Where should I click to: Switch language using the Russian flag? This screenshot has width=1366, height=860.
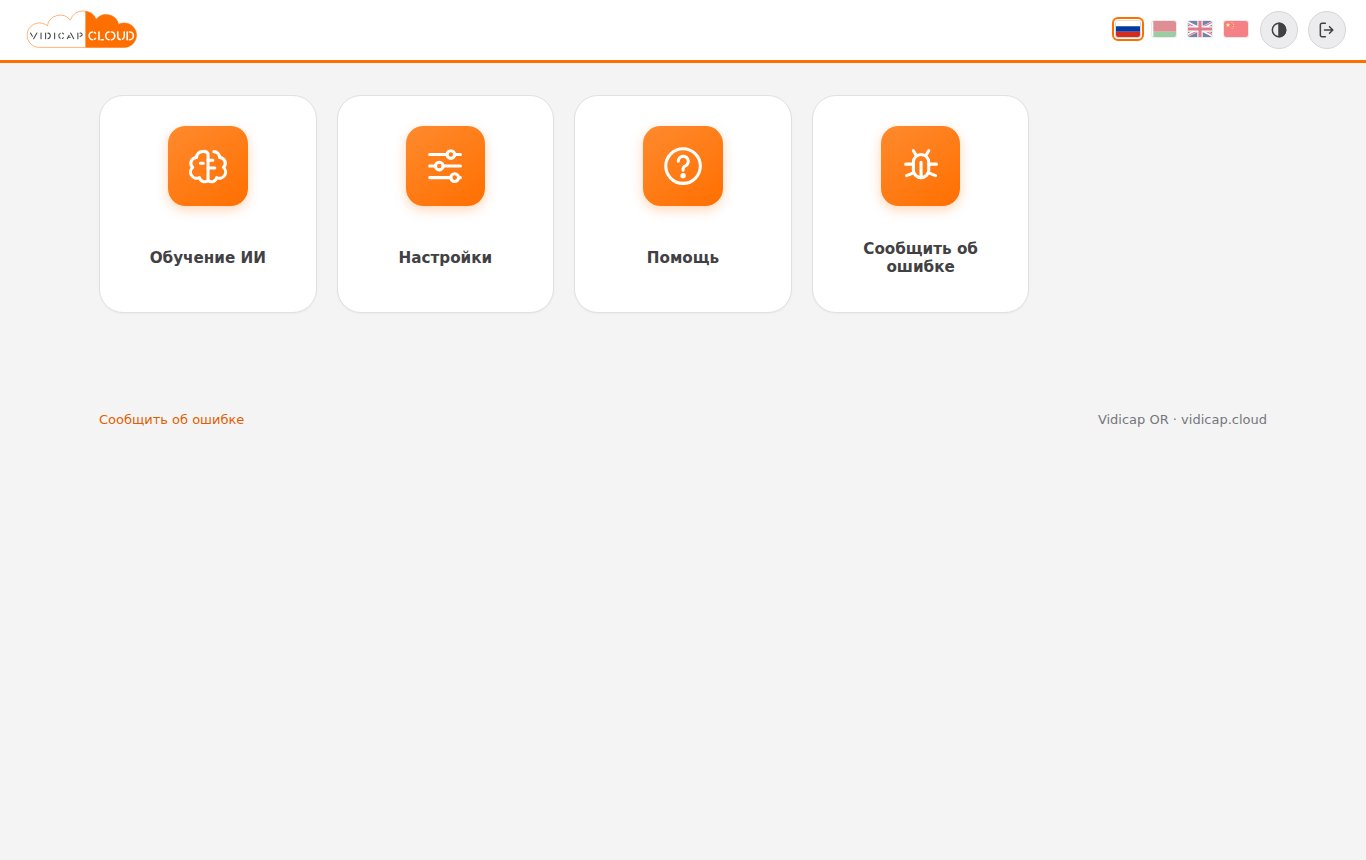(x=1128, y=29)
